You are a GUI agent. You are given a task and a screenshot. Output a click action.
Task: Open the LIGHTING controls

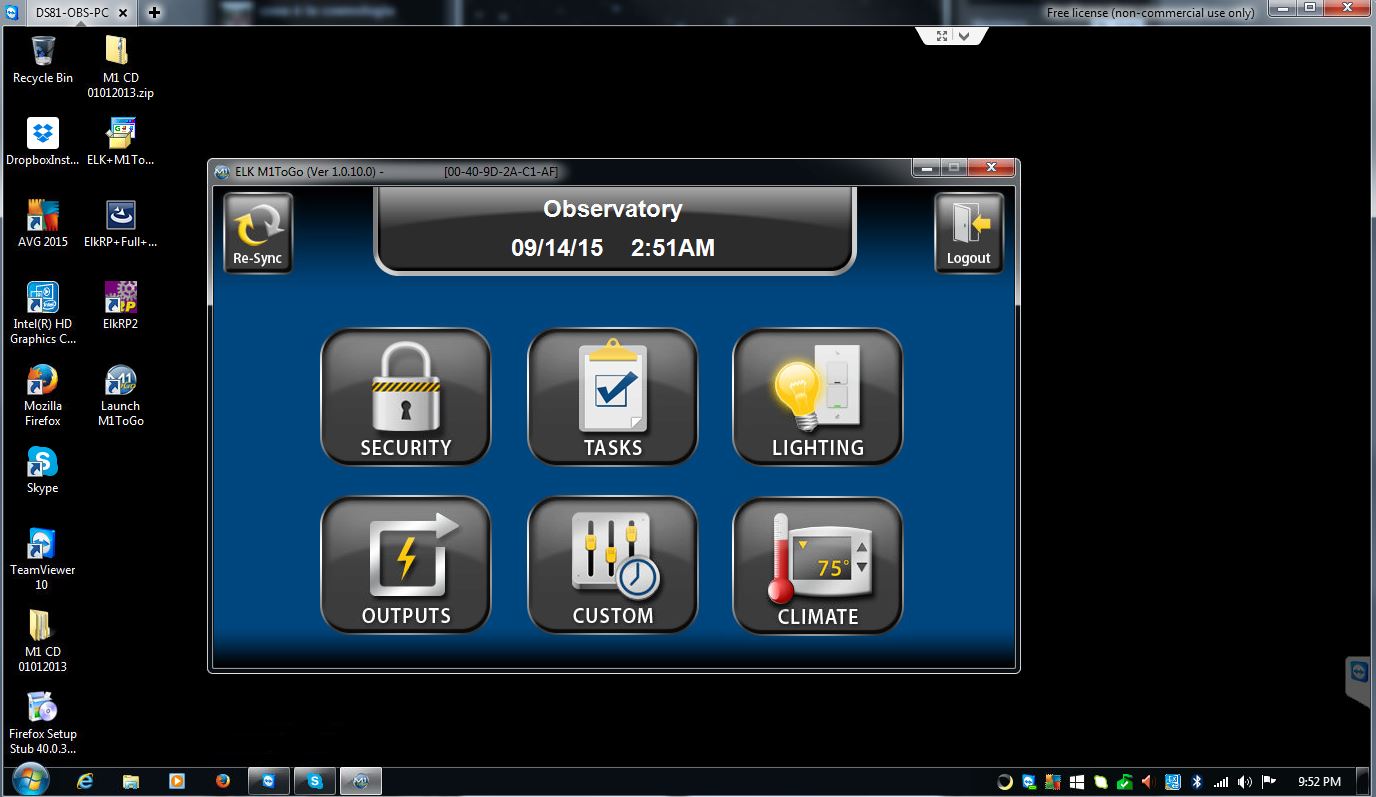tap(817, 397)
